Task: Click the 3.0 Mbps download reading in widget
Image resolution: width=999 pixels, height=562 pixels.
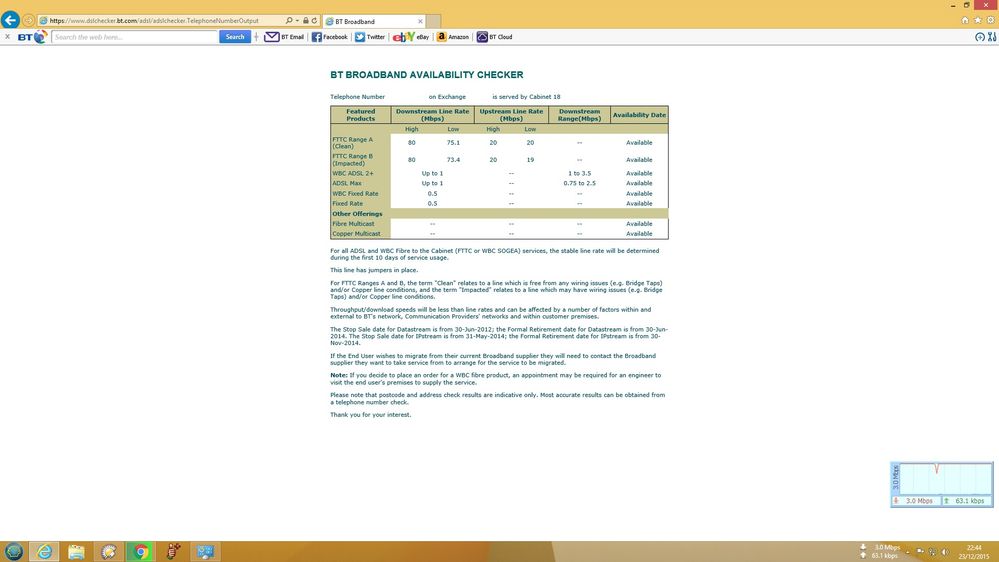Action: coord(915,501)
